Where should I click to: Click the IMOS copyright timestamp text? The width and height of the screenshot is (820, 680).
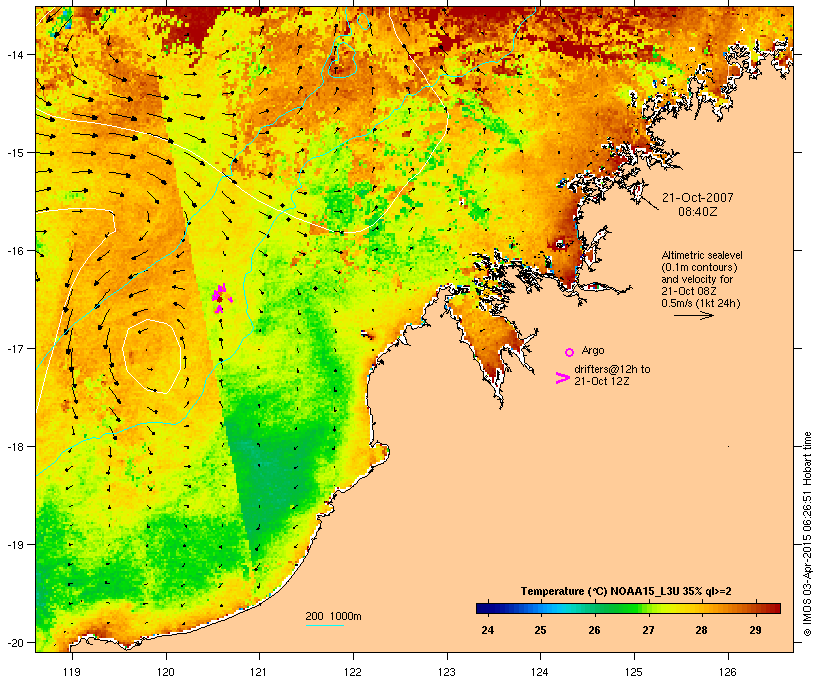807,534
